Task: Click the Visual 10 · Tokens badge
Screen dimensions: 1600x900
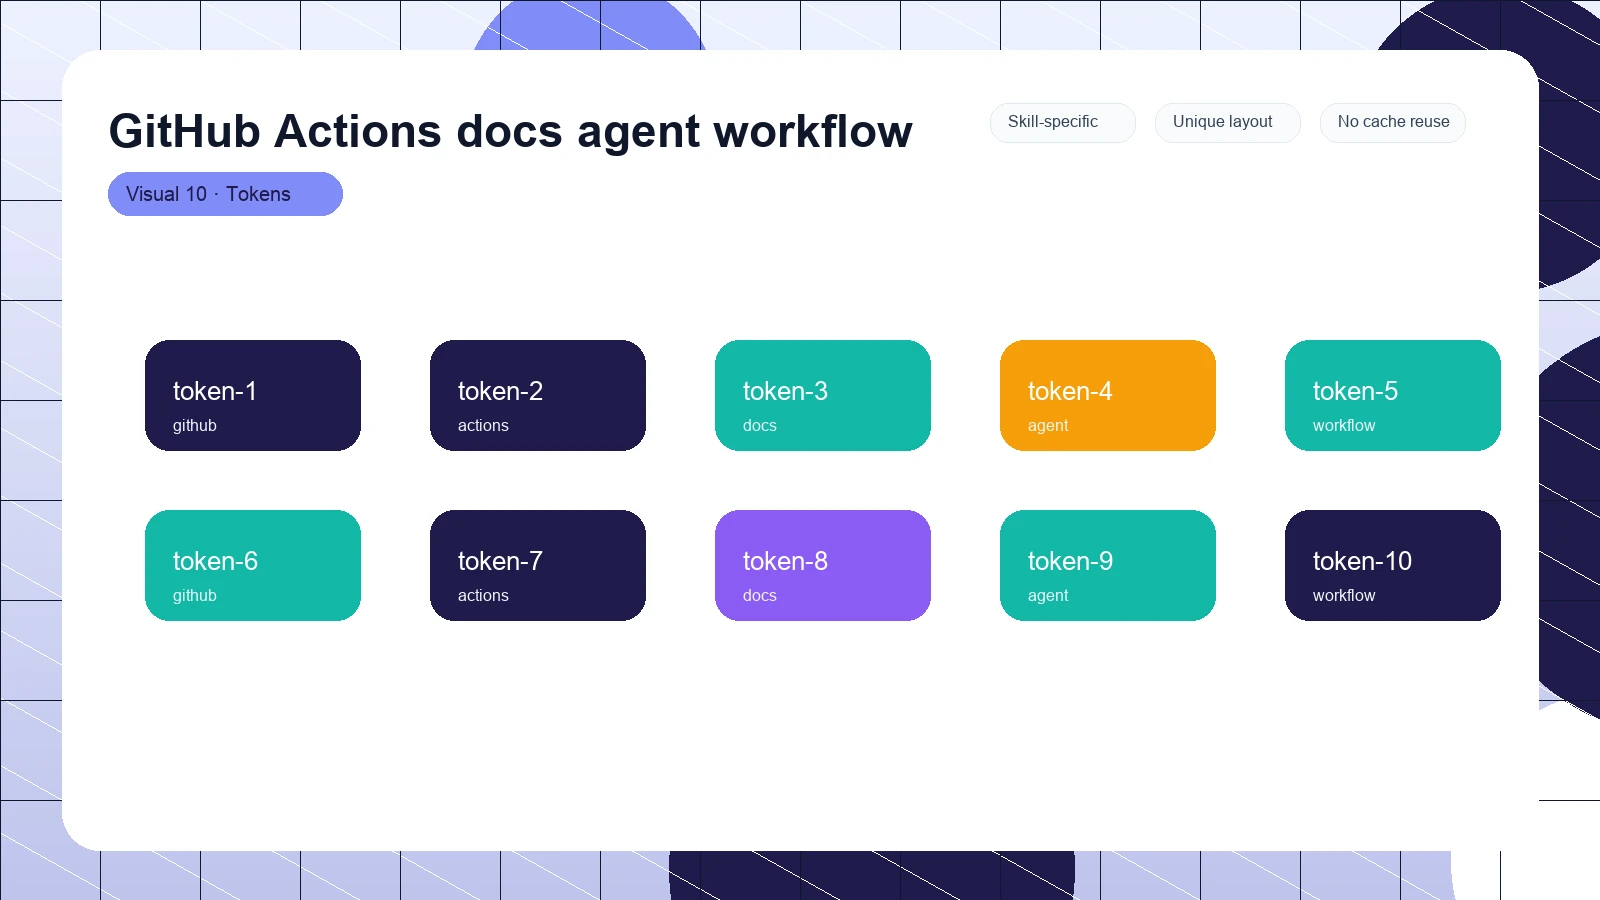Action: coord(225,194)
